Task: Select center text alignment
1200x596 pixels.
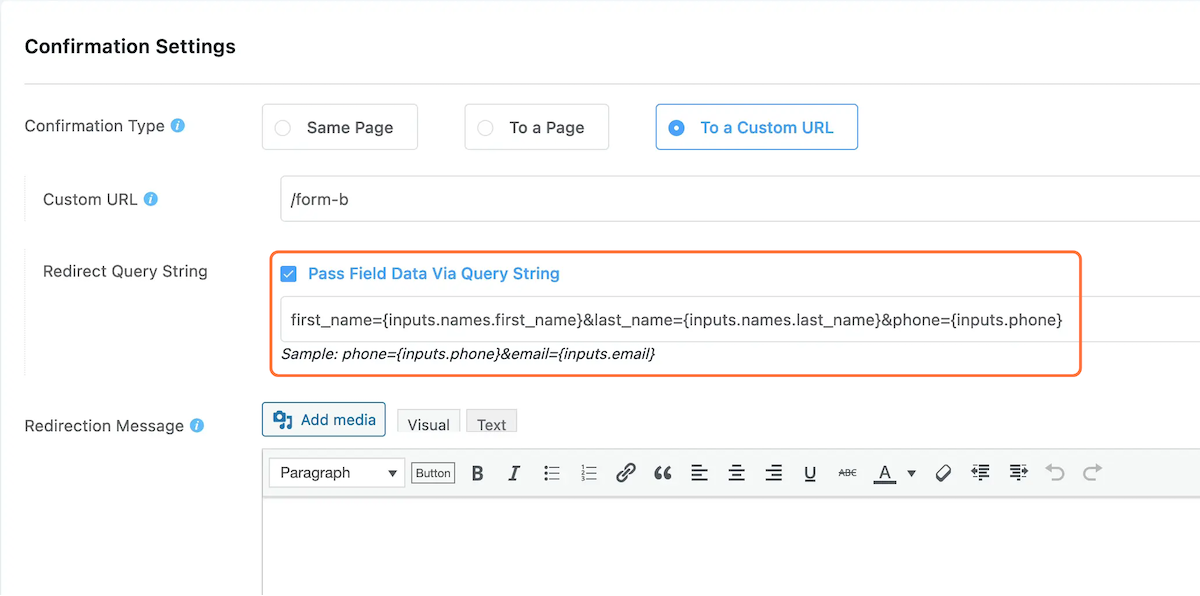Action: 736,472
